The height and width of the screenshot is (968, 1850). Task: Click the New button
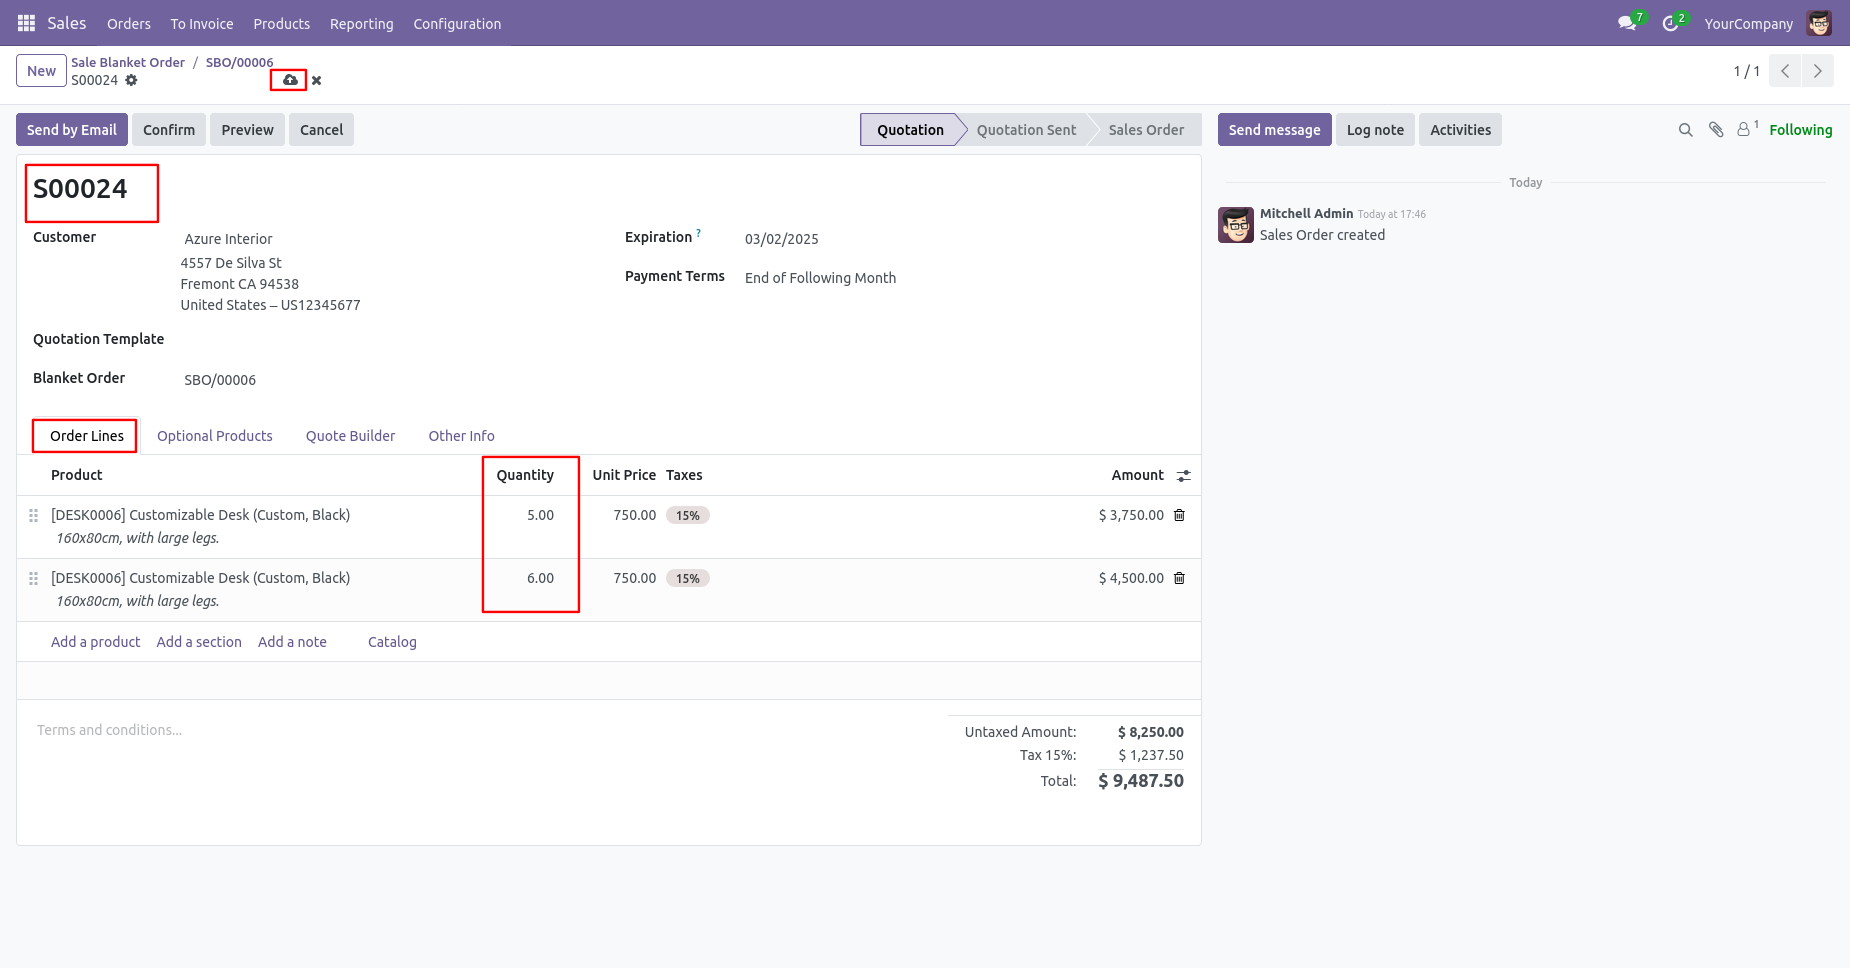pyautogui.click(x=41, y=71)
